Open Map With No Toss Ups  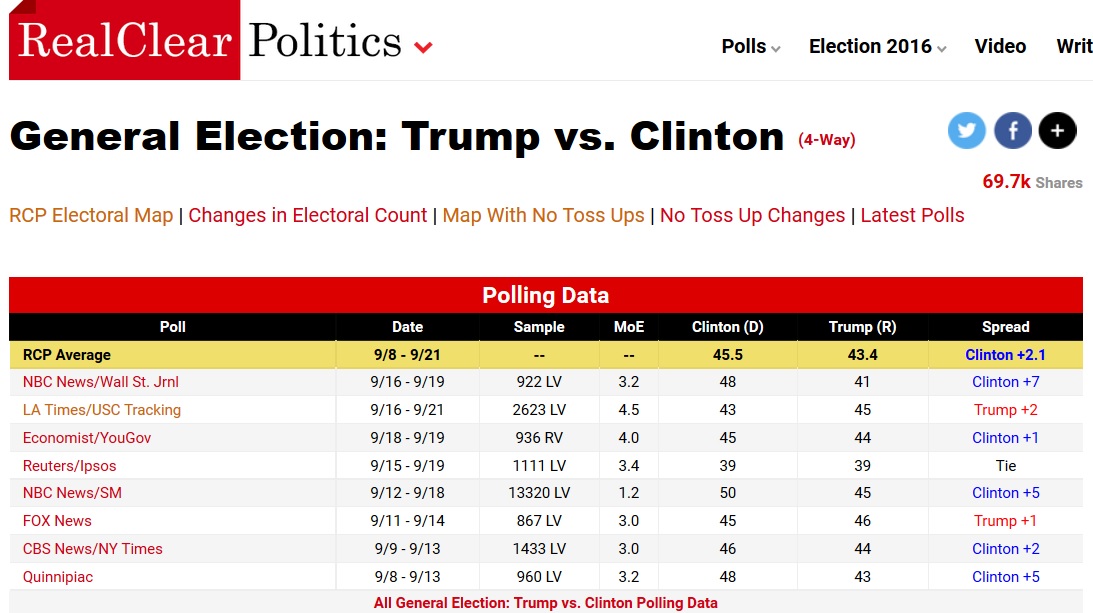click(x=543, y=215)
